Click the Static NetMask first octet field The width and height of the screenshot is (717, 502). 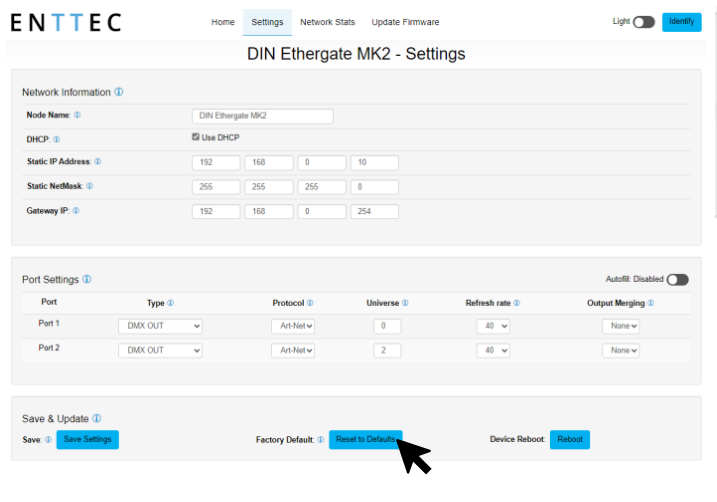216,187
